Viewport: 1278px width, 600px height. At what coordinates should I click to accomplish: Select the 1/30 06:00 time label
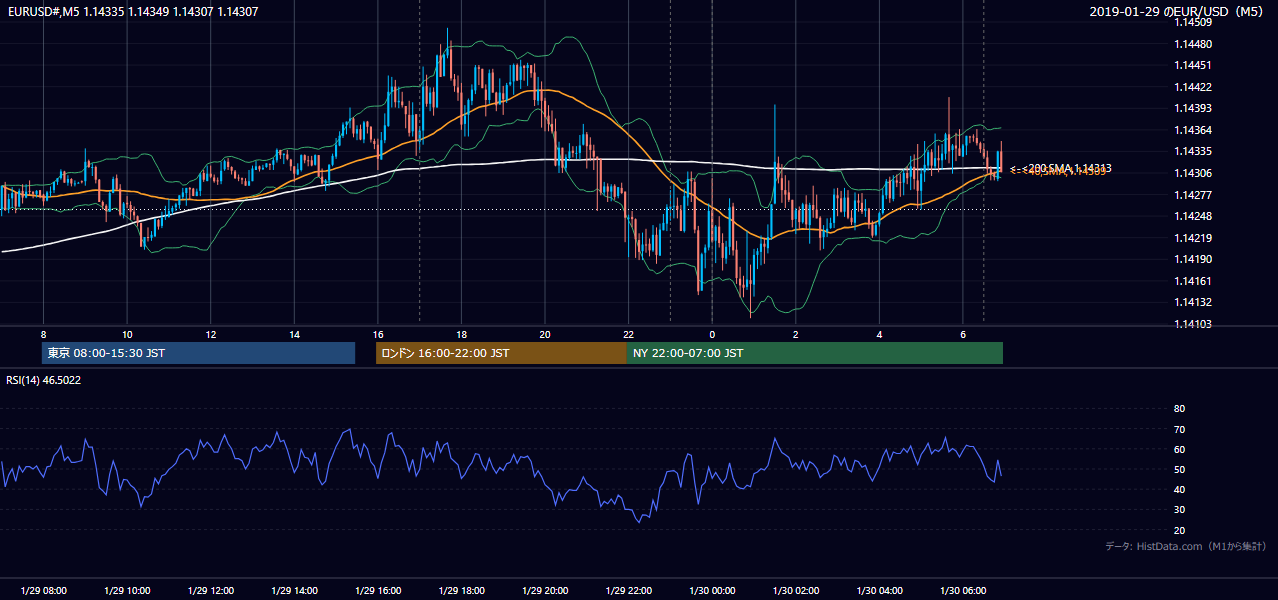(x=963, y=590)
